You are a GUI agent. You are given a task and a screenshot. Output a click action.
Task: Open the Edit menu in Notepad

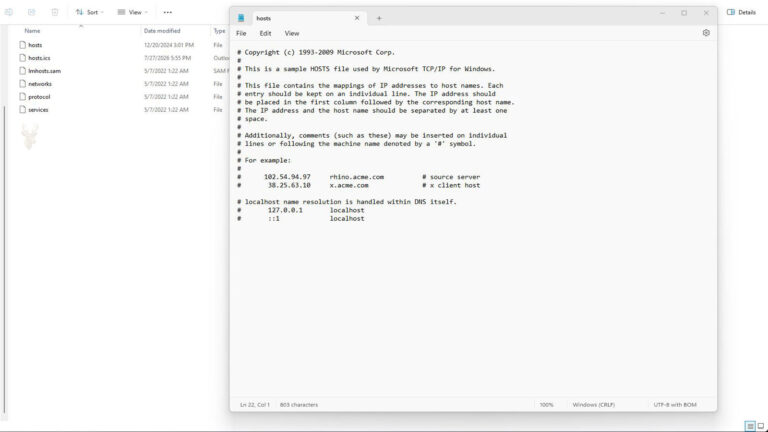pyautogui.click(x=265, y=33)
